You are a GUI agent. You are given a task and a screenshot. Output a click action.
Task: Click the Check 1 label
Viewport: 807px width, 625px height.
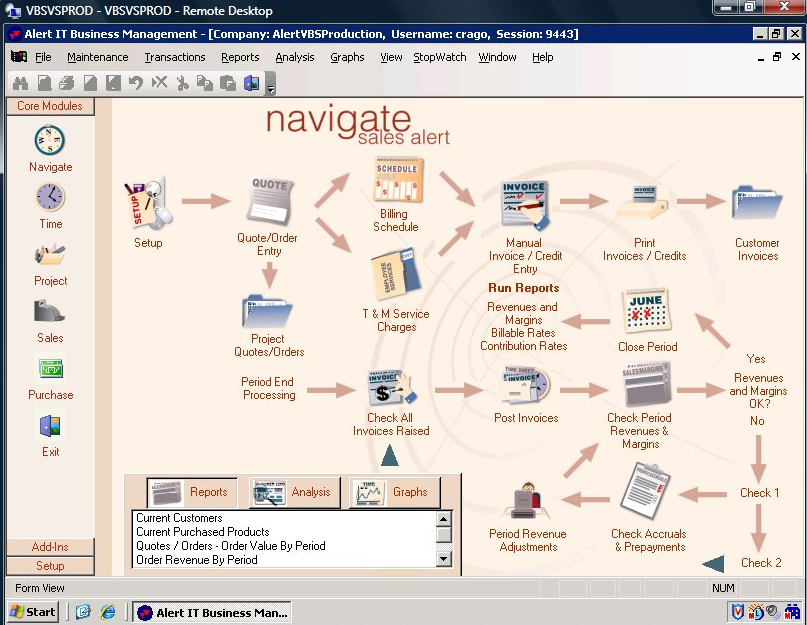click(759, 493)
